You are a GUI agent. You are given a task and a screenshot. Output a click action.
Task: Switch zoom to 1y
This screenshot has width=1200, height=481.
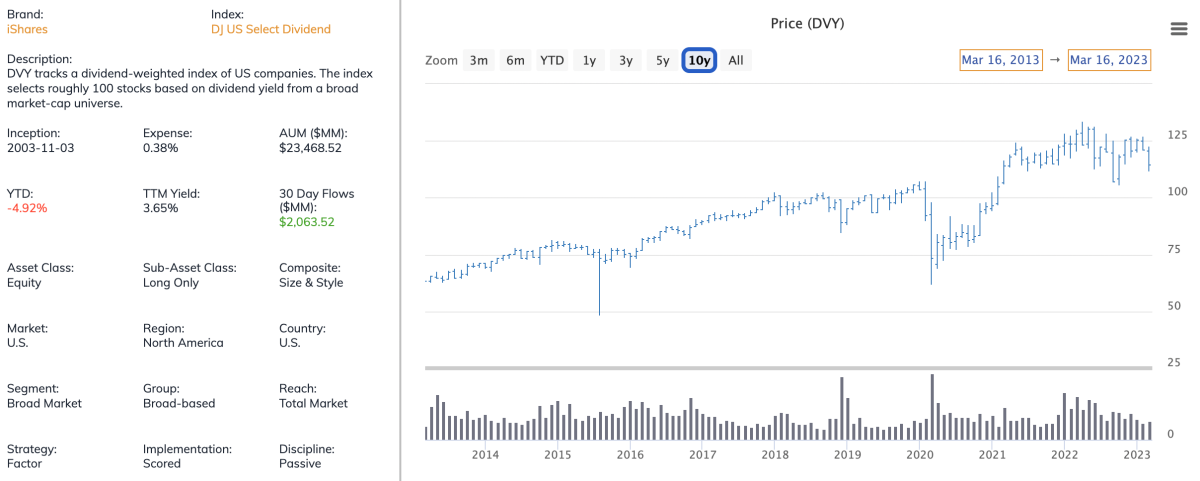[x=589, y=60]
